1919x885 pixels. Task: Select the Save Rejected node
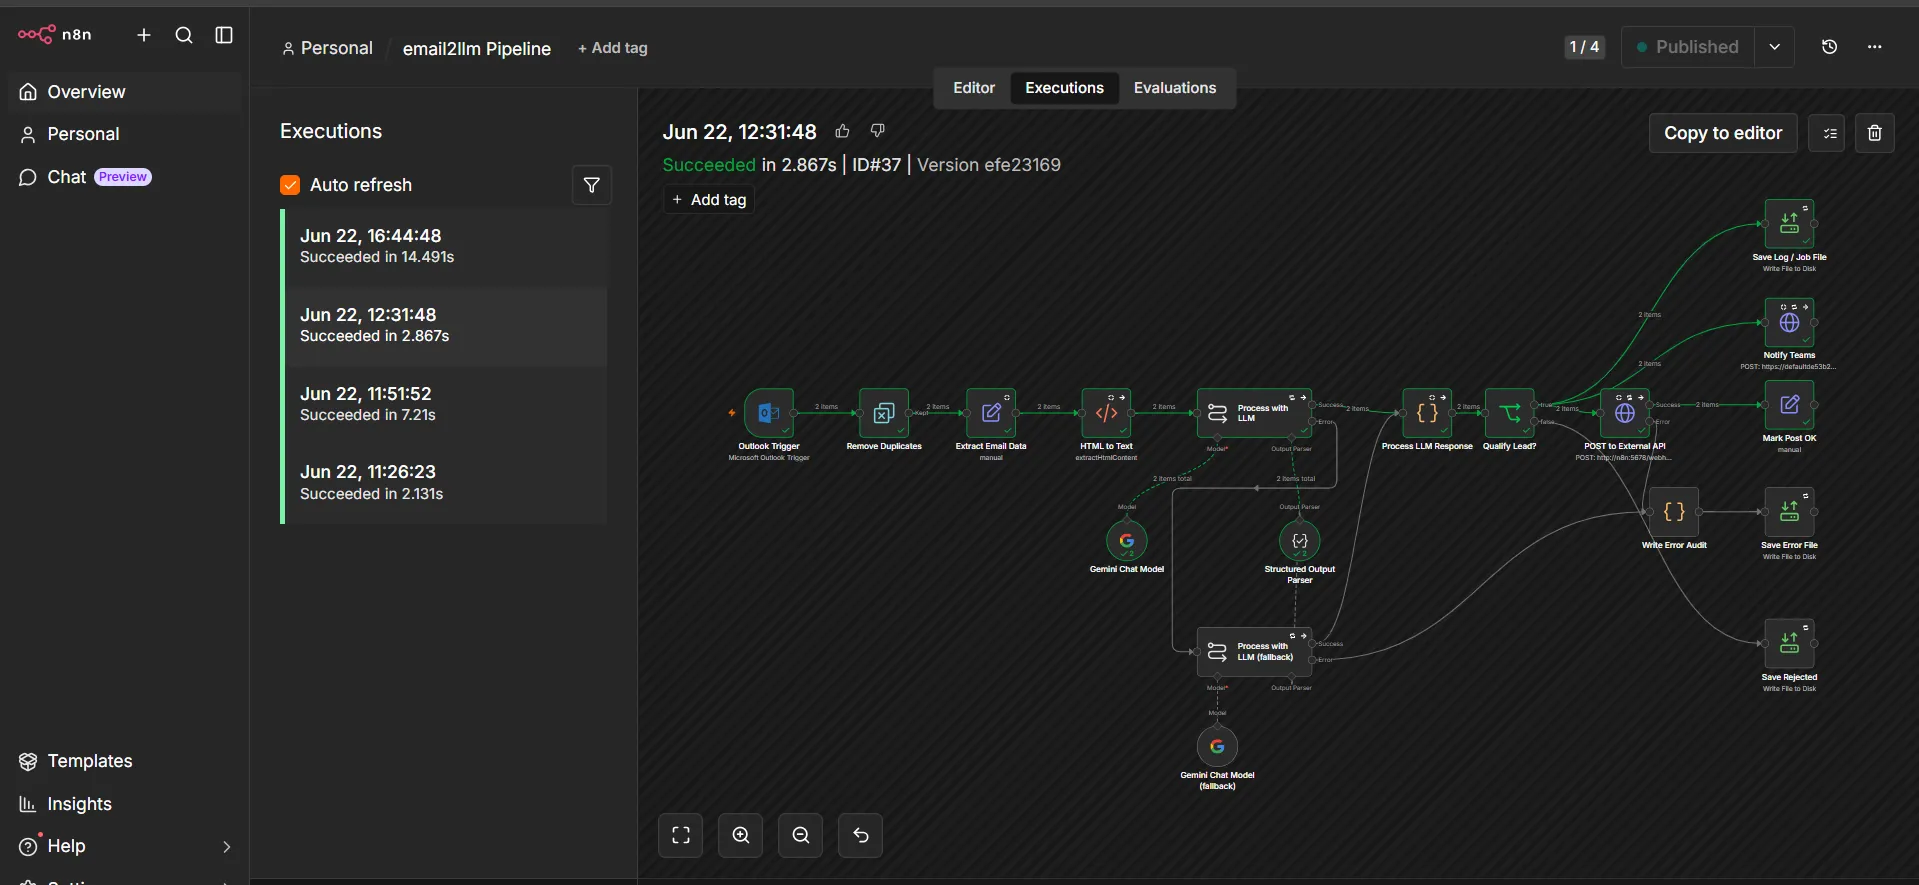click(x=1790, y=644)
